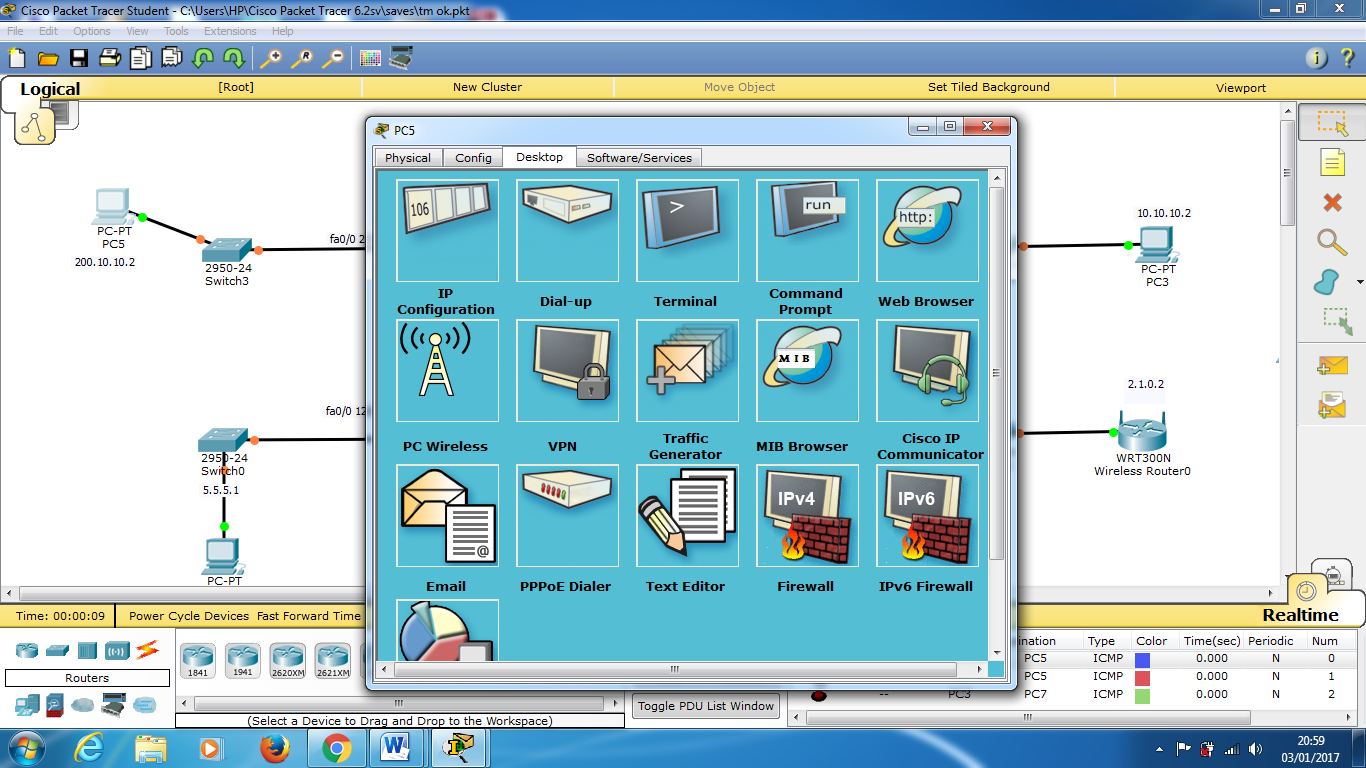
Task: Open the Text Editor app
Action: (687, 516)
